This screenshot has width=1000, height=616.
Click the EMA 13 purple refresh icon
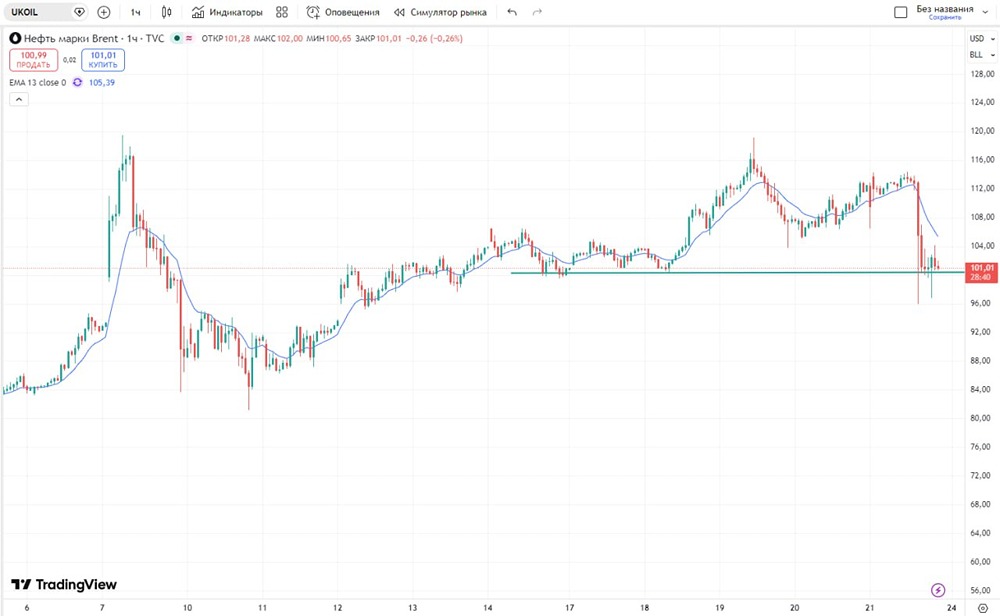tap(77, 82)
